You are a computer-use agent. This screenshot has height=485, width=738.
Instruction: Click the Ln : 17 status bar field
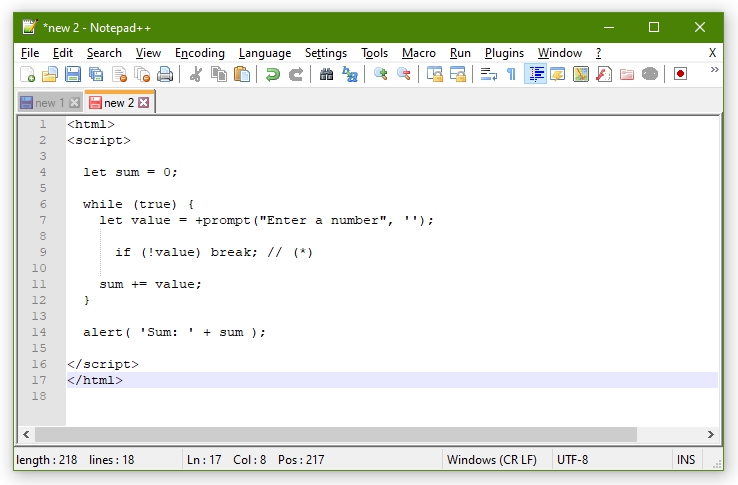click(x=204, y=460)
